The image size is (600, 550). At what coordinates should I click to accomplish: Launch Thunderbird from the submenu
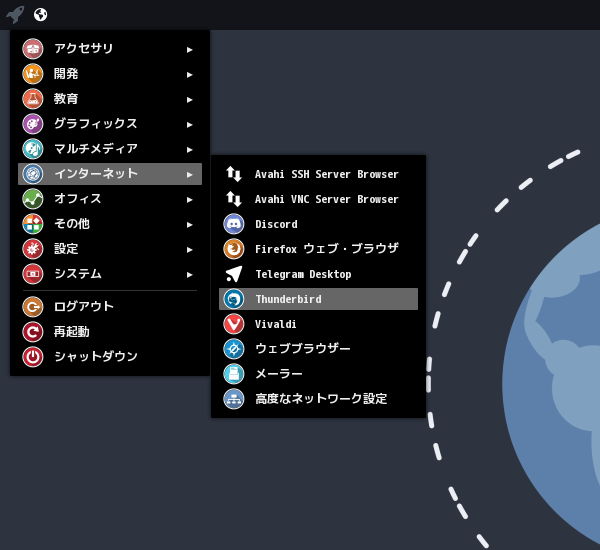[x=318, y=299]
